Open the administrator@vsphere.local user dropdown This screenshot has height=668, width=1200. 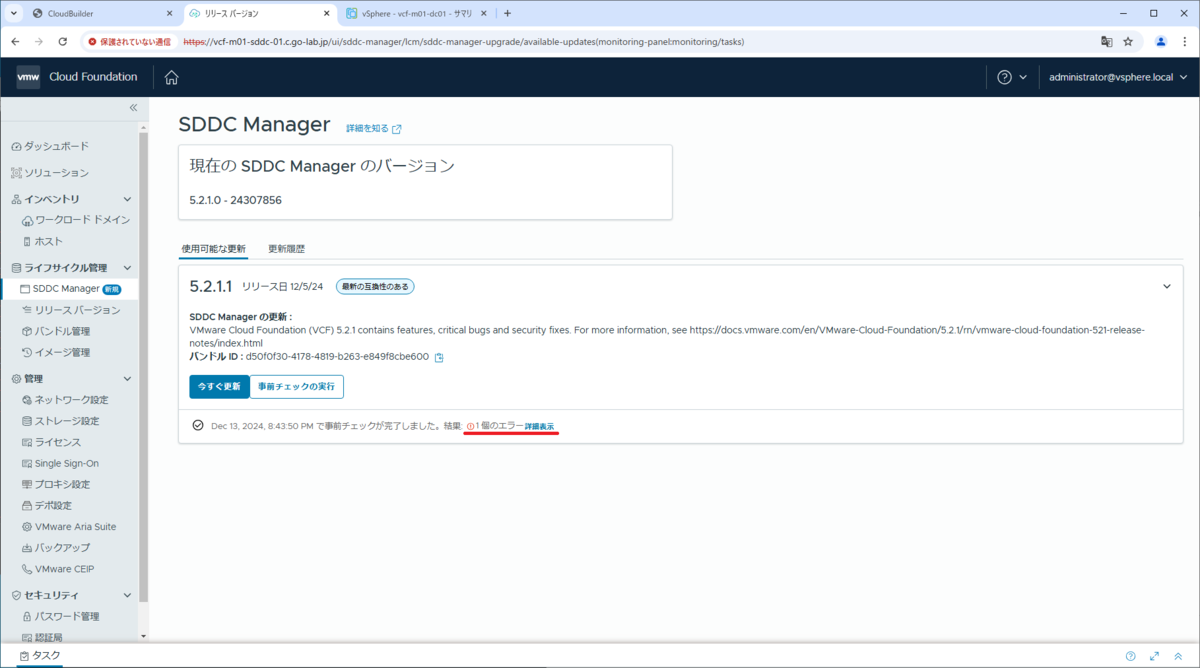1117,77
